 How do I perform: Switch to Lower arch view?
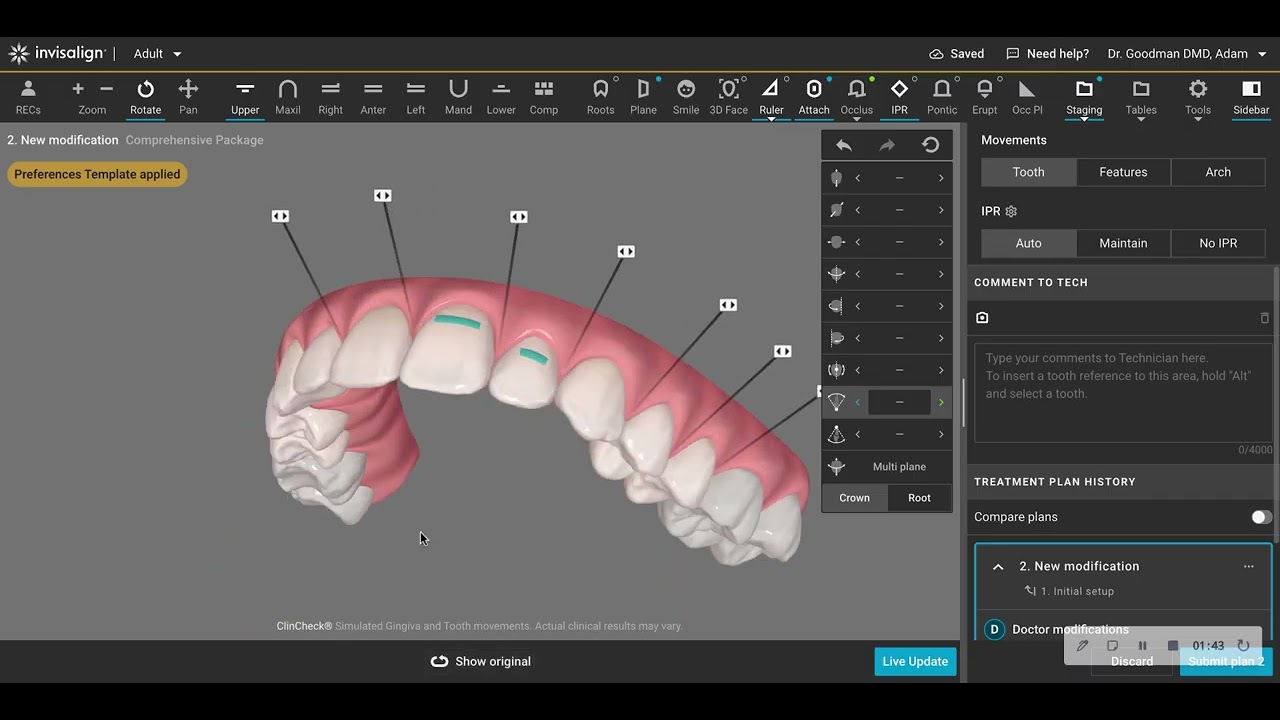point(501,97)
